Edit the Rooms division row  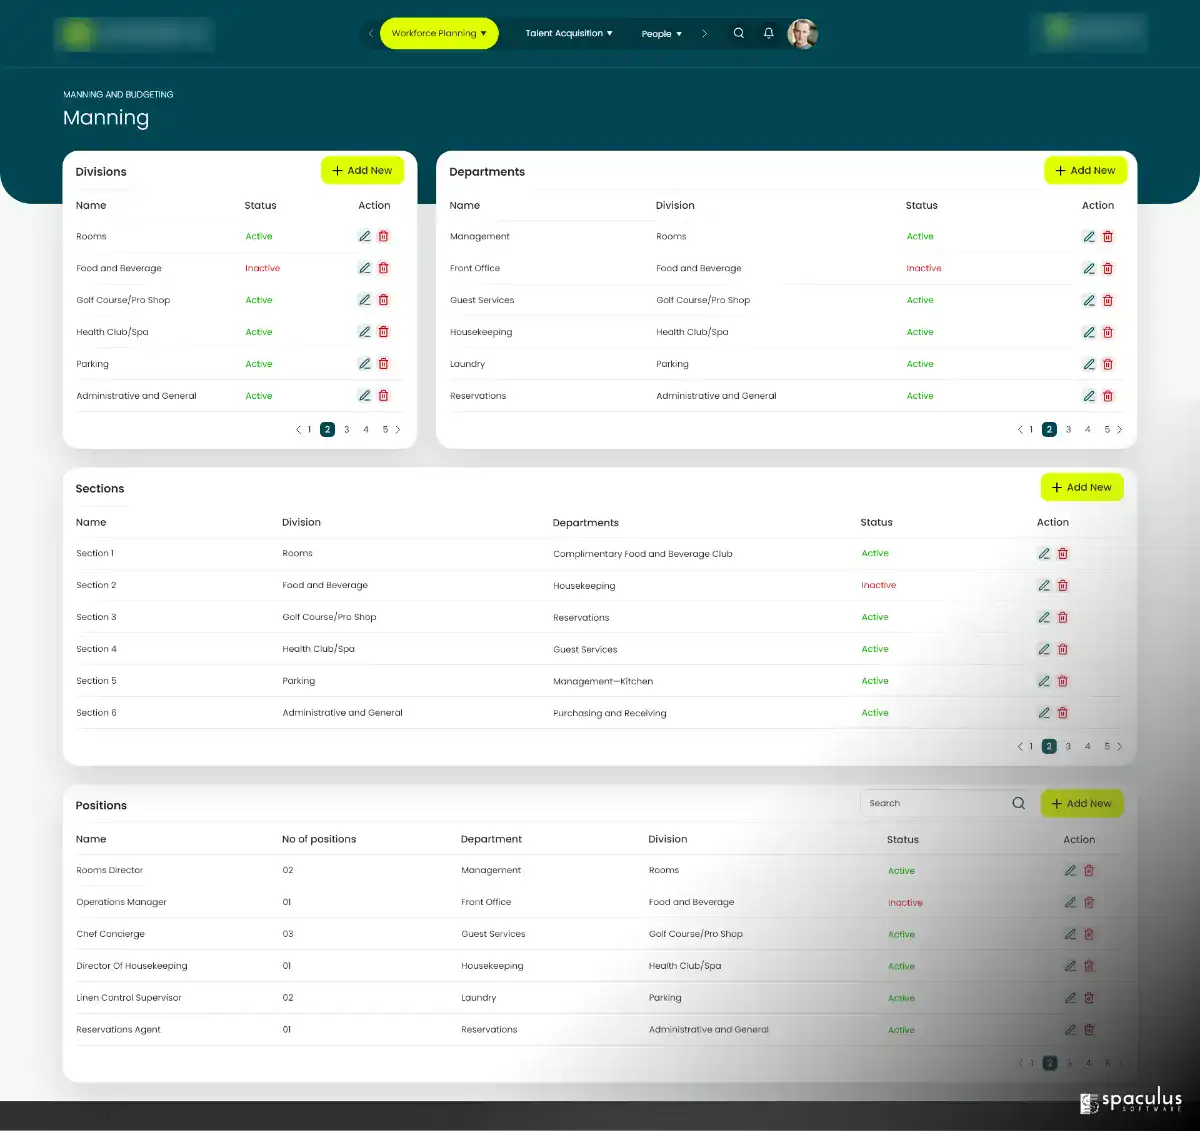click(364, 236)
